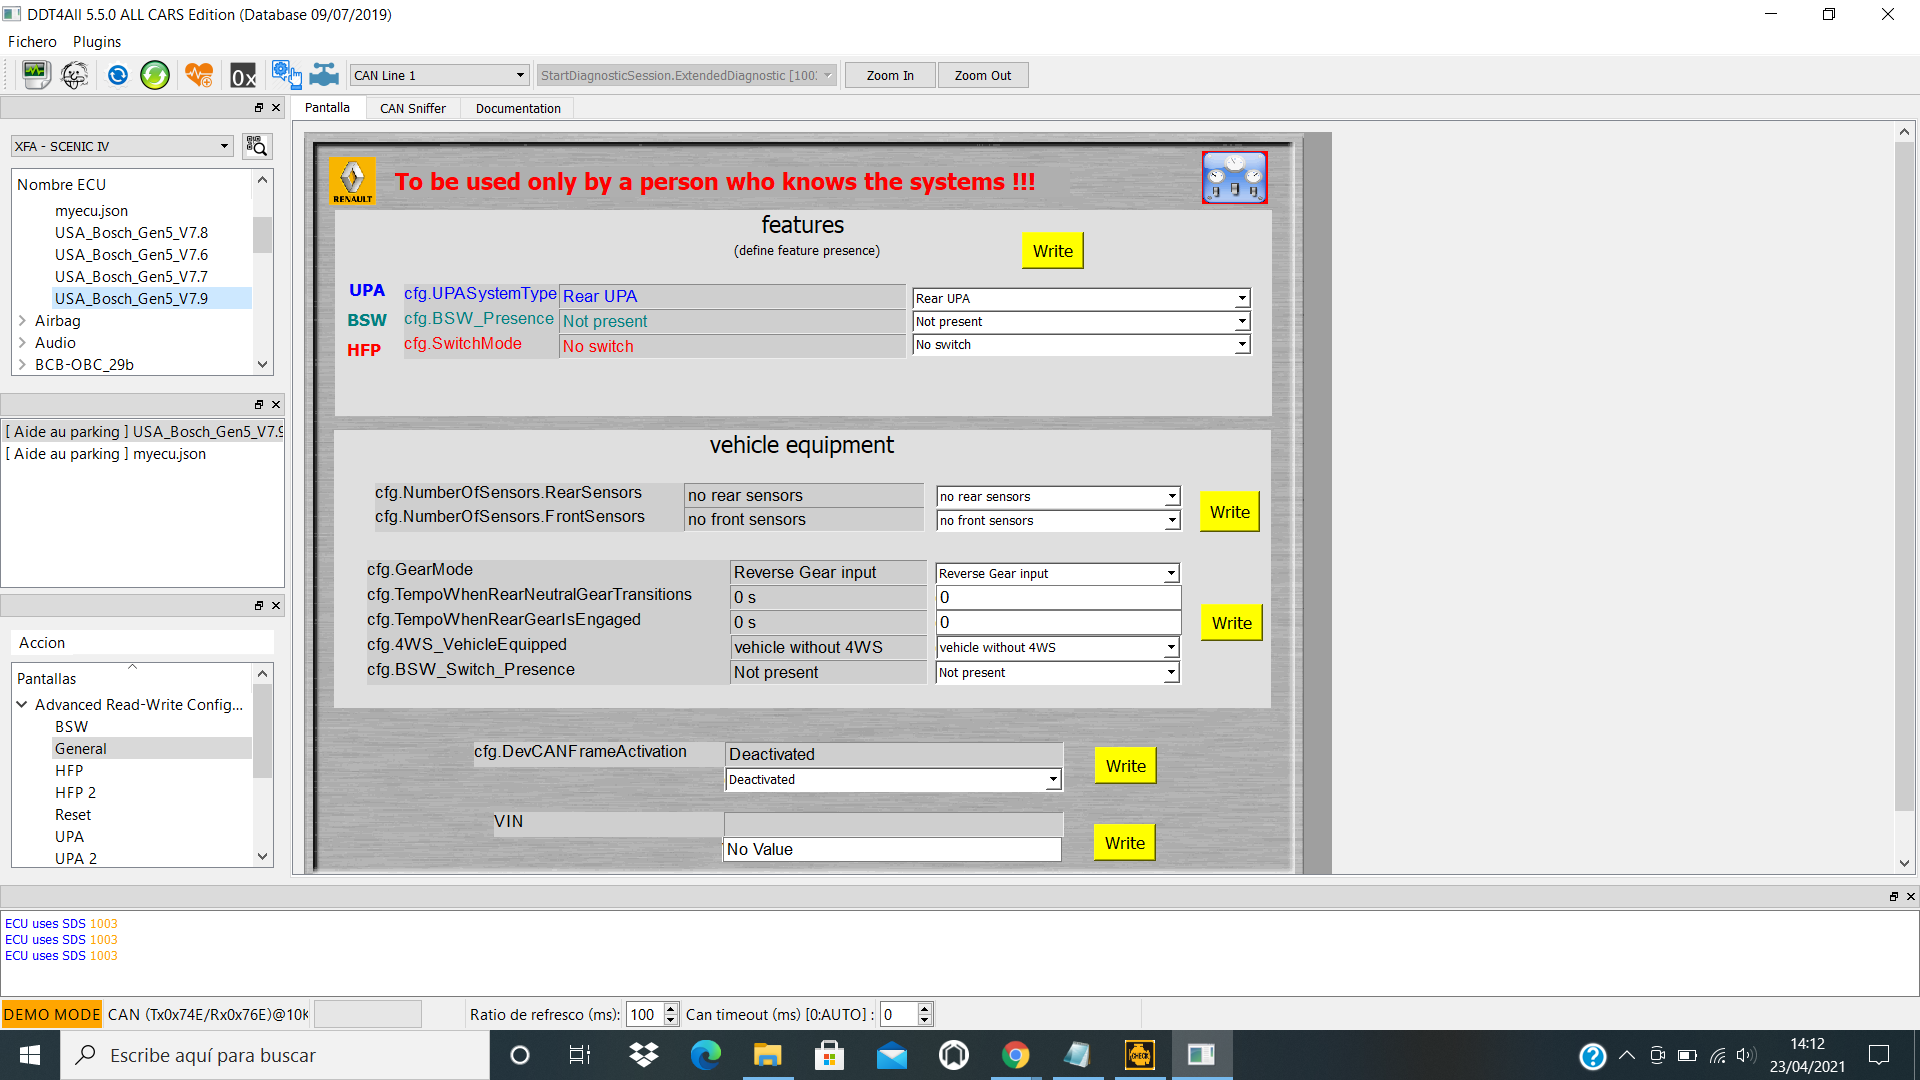Switch to the CAN Sniffer tab
Viewport: 1920px width, 1080px height.
click(x=412, y=108)
